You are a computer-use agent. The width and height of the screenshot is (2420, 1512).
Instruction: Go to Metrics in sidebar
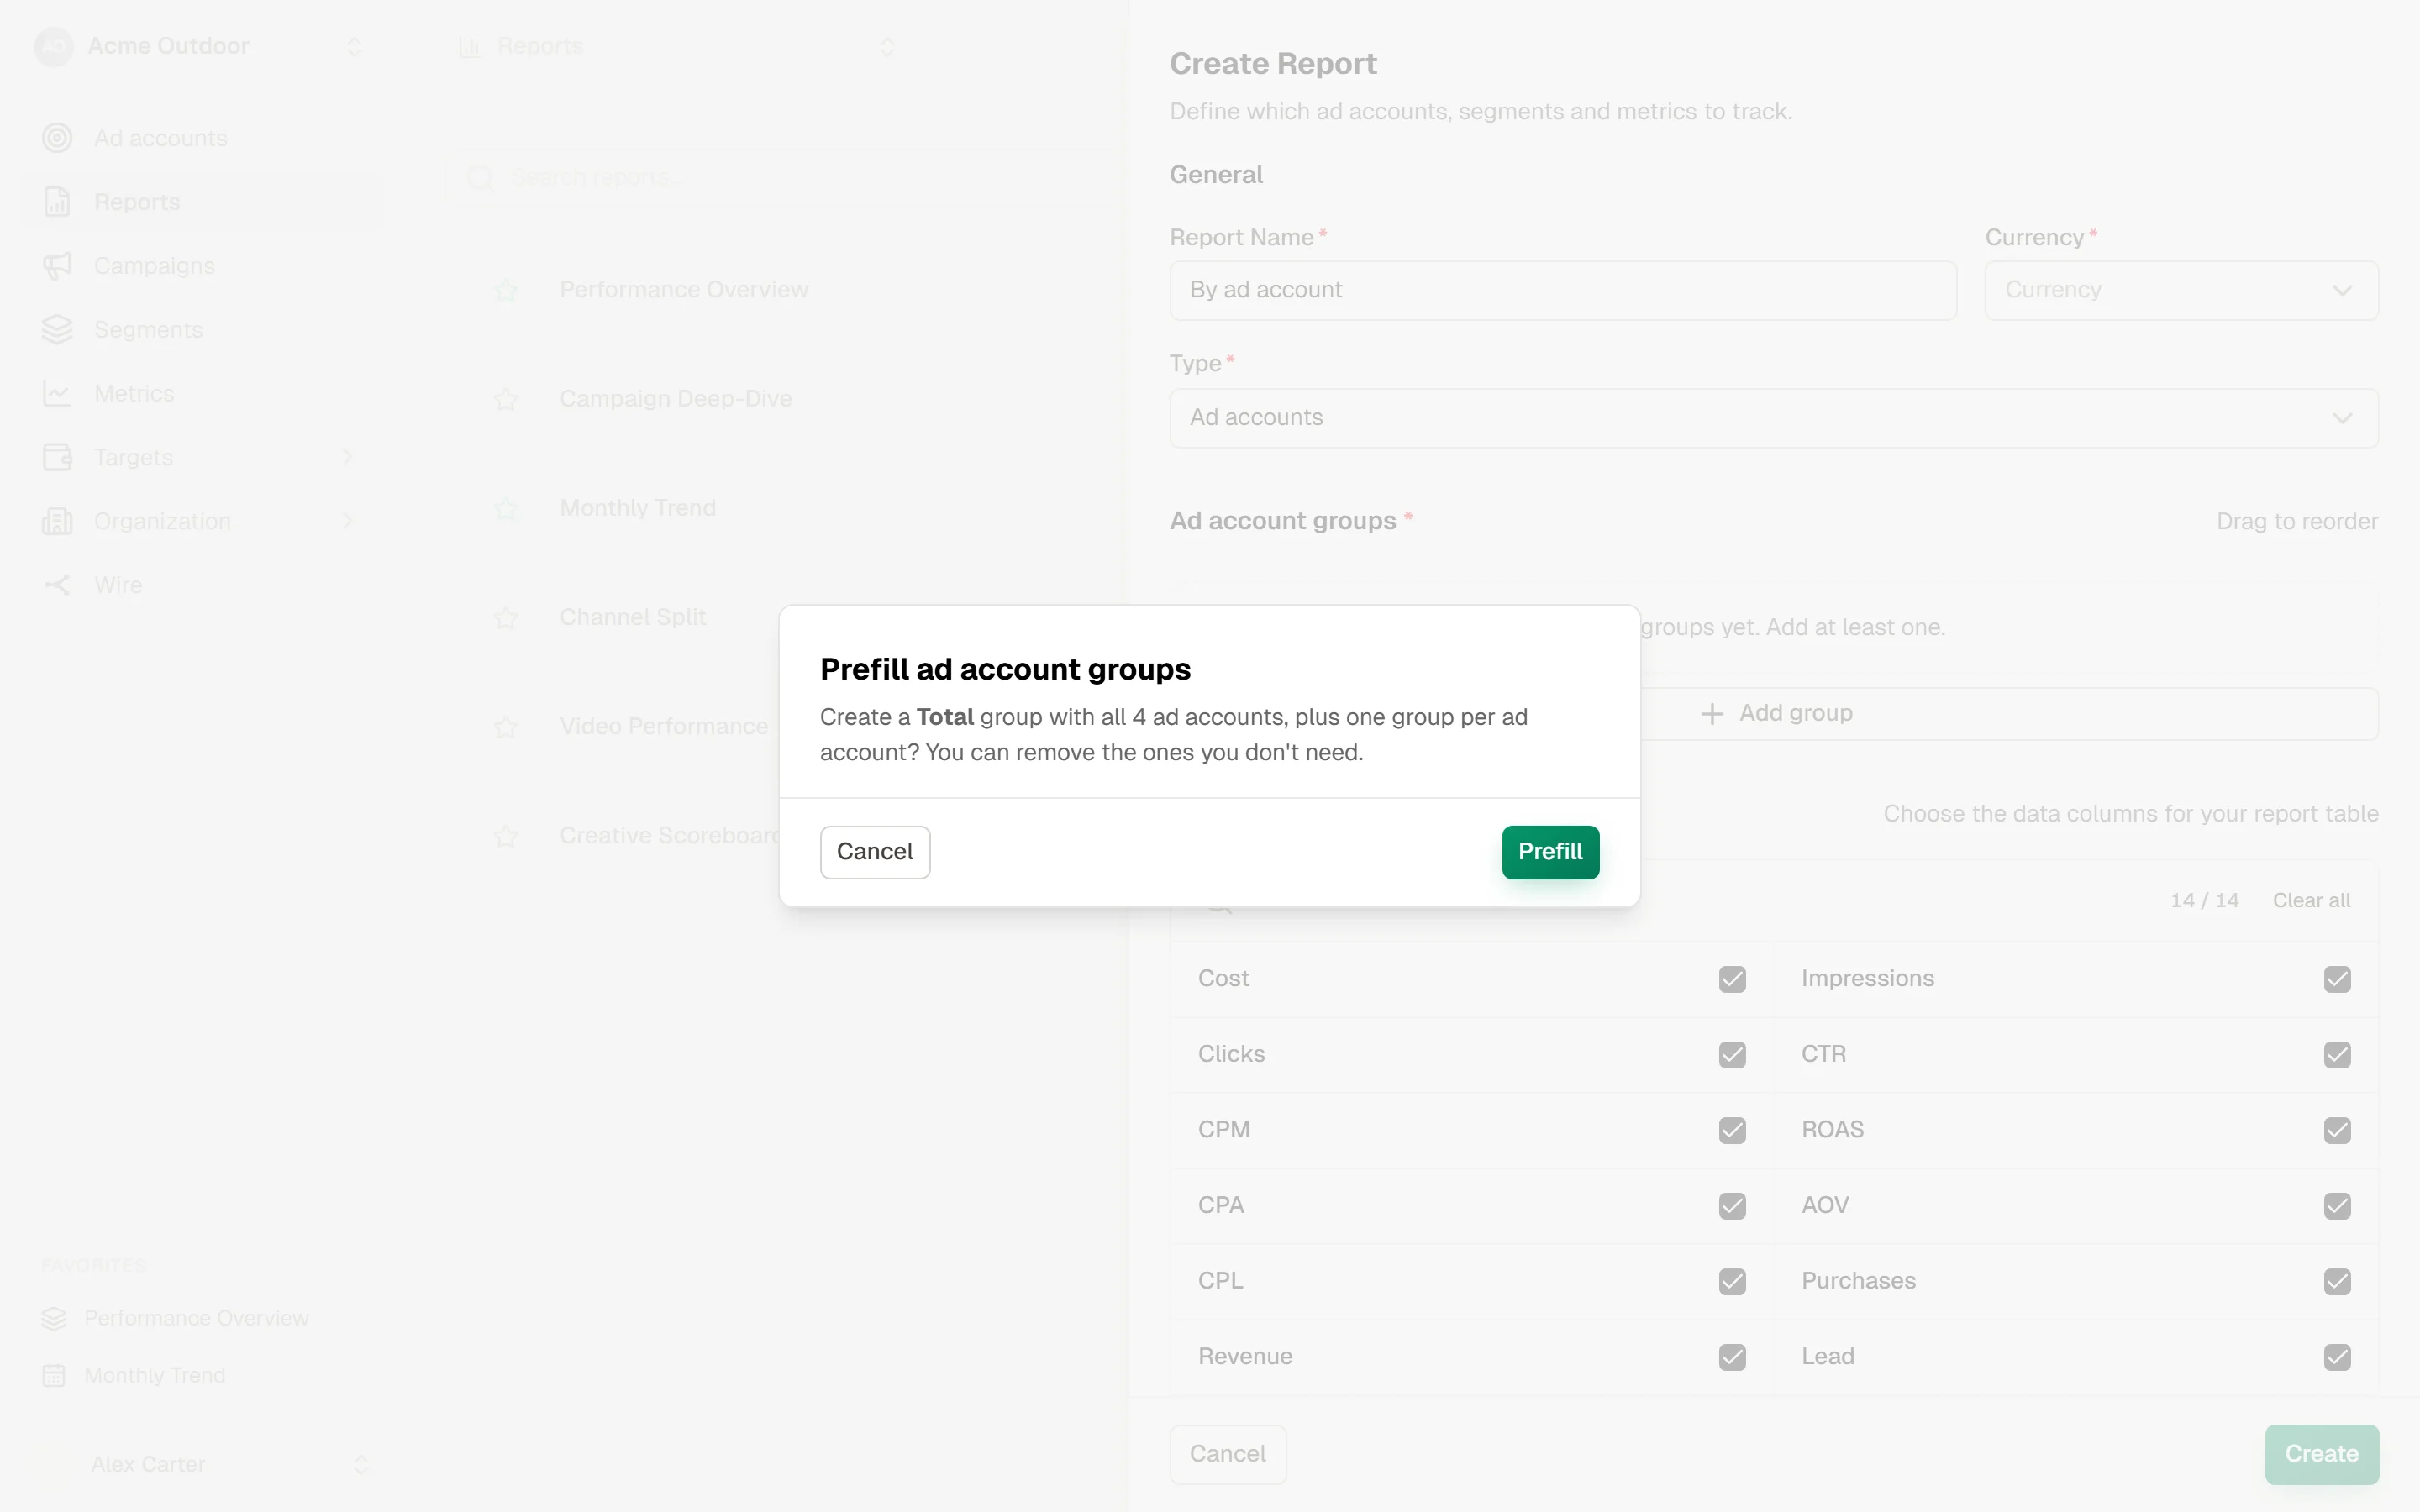[x=201, y=394]
